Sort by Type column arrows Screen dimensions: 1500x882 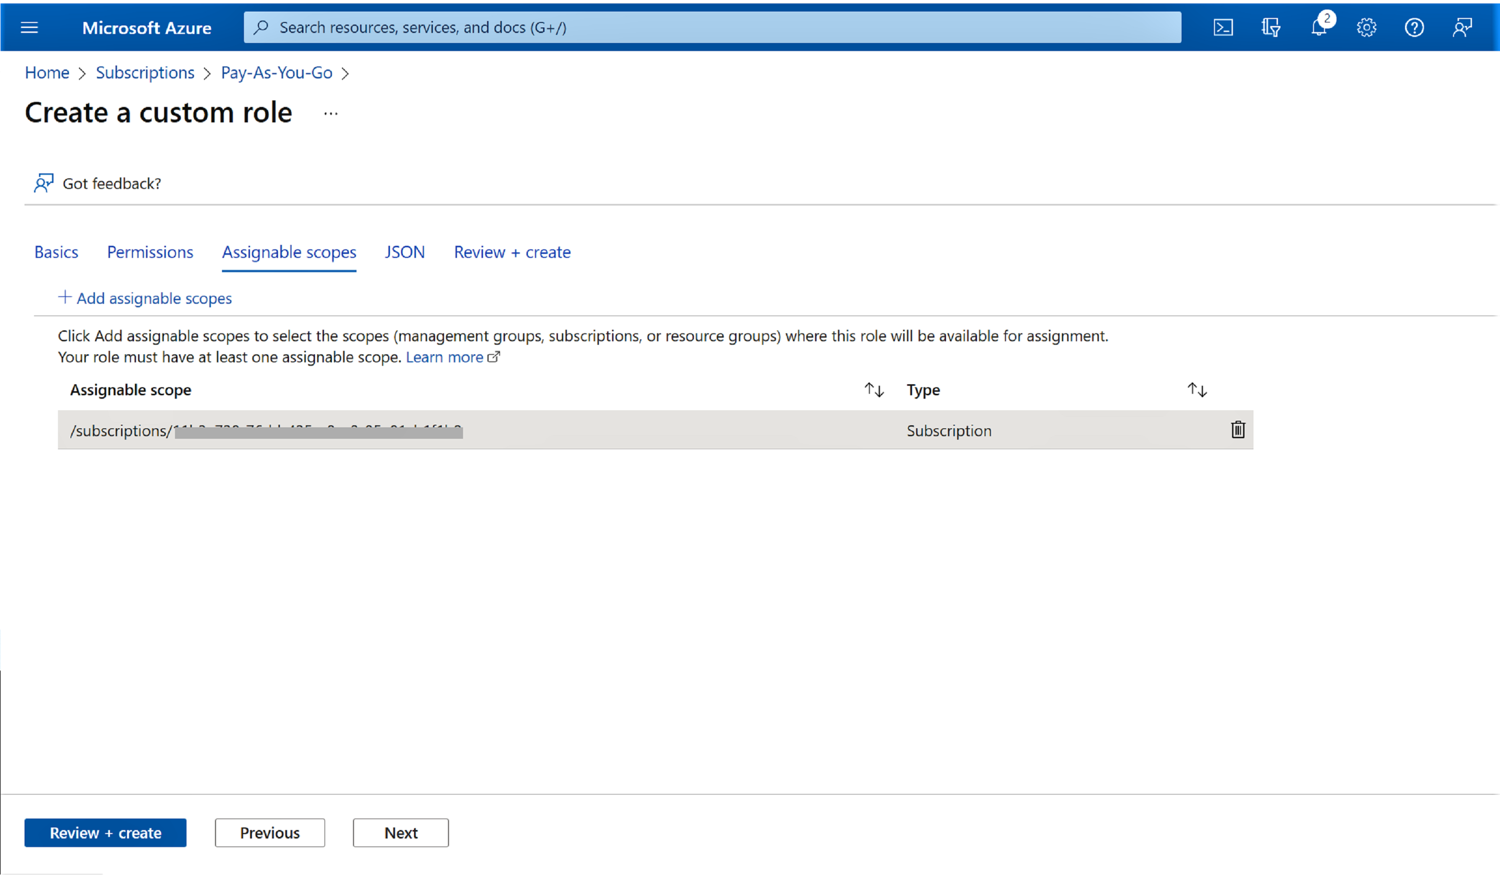click(1196, 390)
